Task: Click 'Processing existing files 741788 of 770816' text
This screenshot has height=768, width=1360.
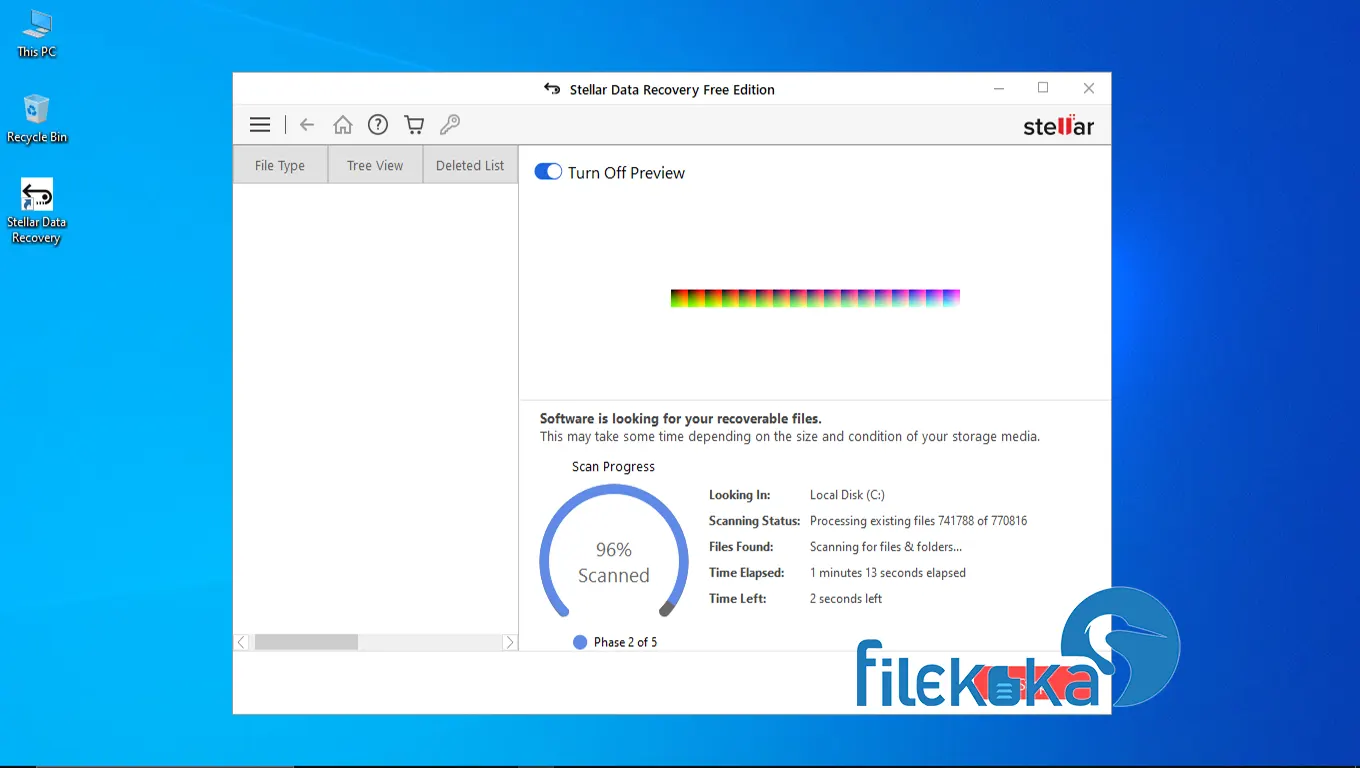Action: [x=918, y=521]
